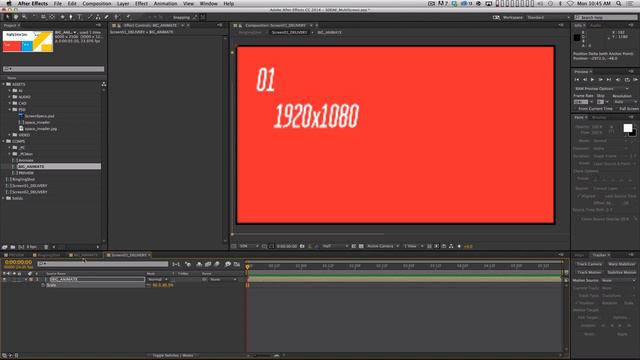Image resolution: width=640 pixels, height=360 pixels.
Task: Collapse the ASSETS folder
Action: pos(4,84)
